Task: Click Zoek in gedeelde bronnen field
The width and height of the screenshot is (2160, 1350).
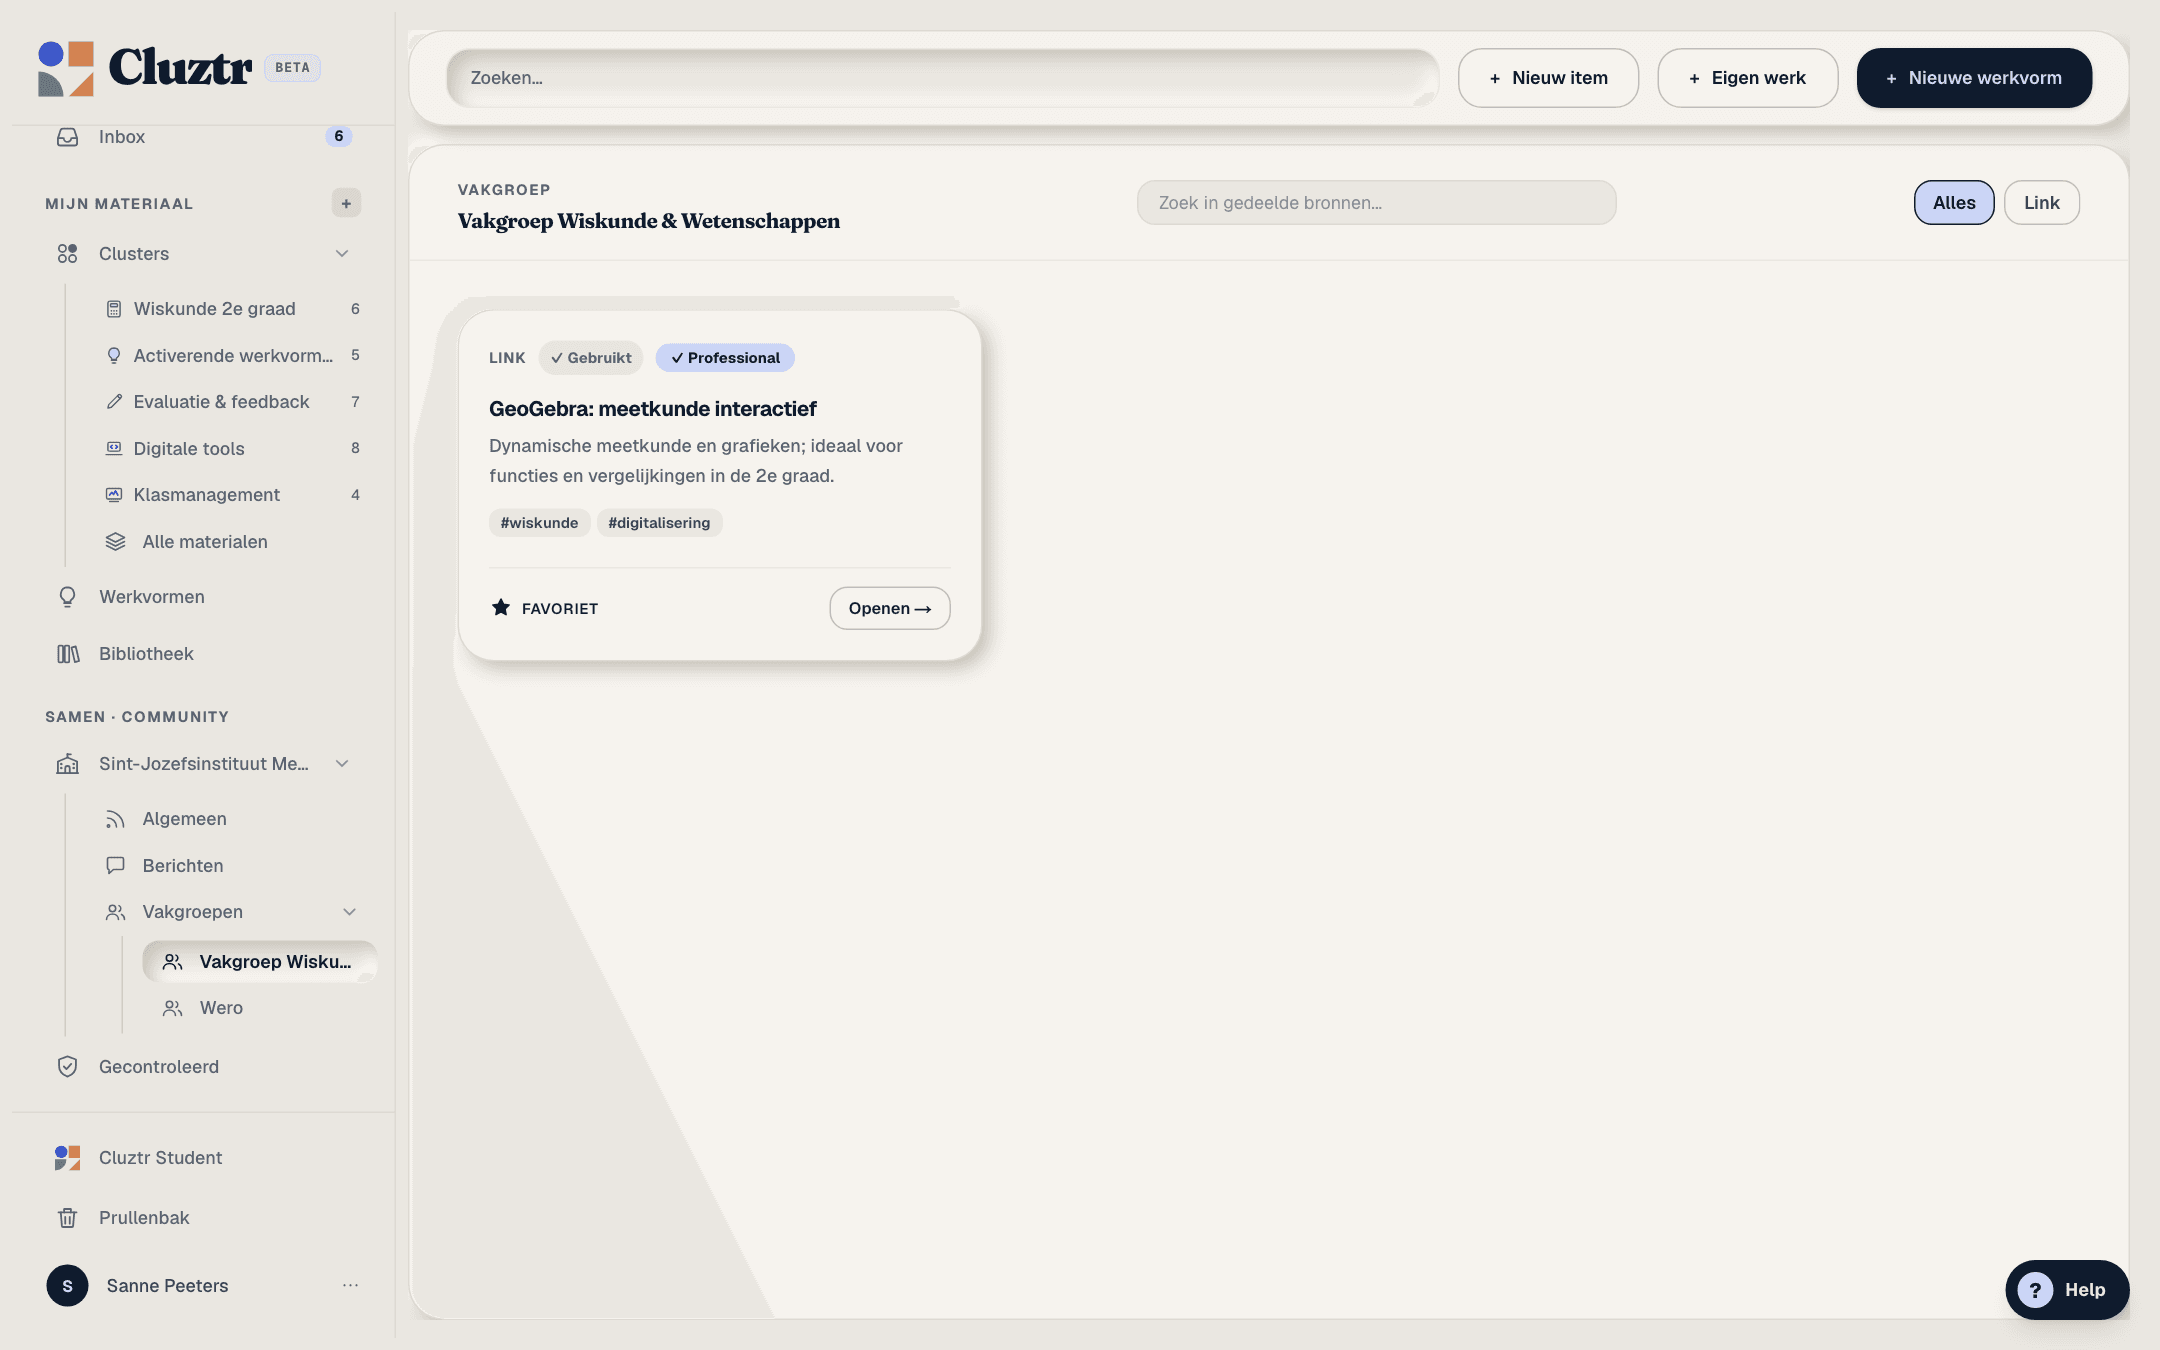Action: point(1376,203)
